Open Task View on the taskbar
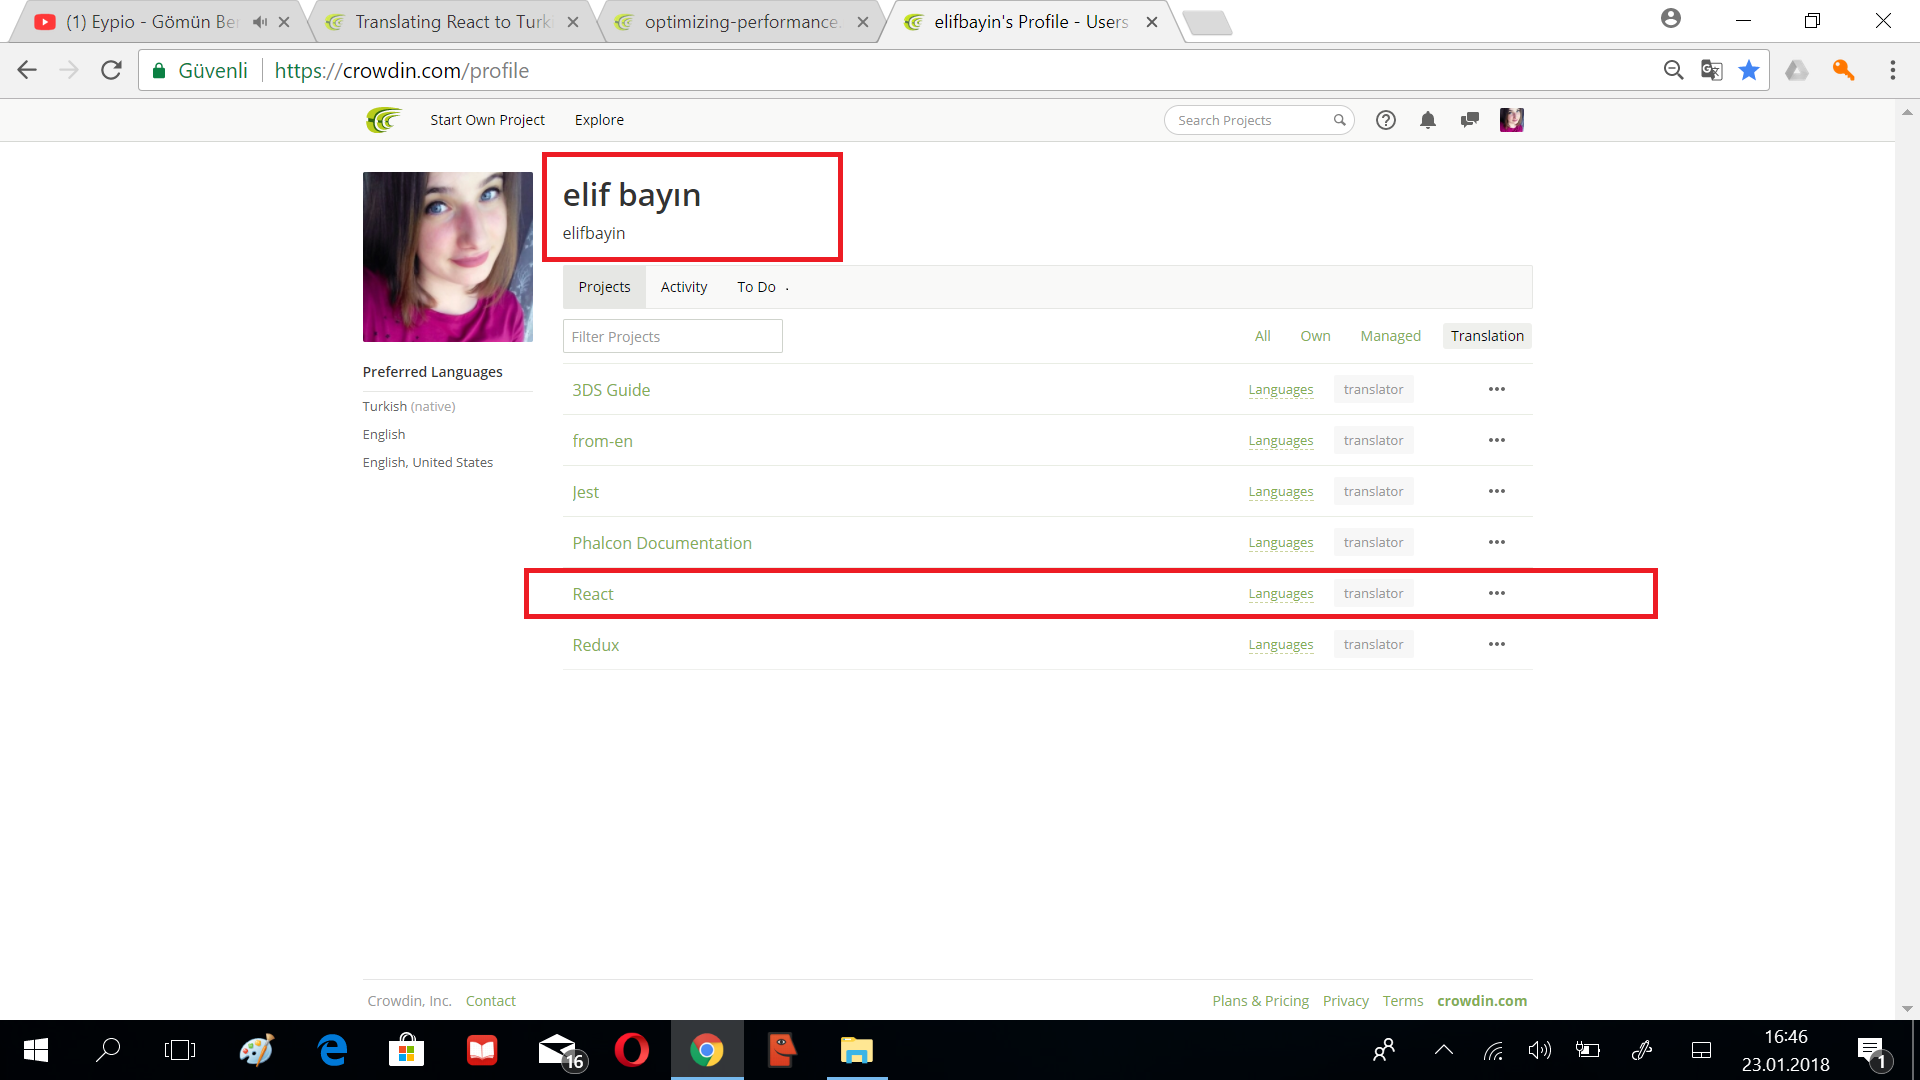 tap(180, 1050)
